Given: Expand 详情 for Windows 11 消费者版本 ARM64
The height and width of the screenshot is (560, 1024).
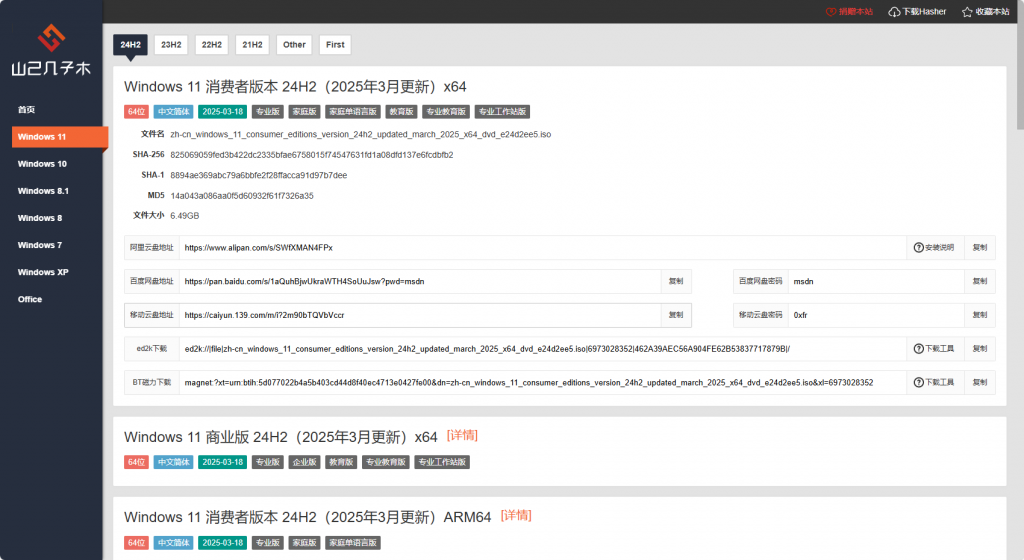Looking at the screenshot, I should (x=516, y=516).
